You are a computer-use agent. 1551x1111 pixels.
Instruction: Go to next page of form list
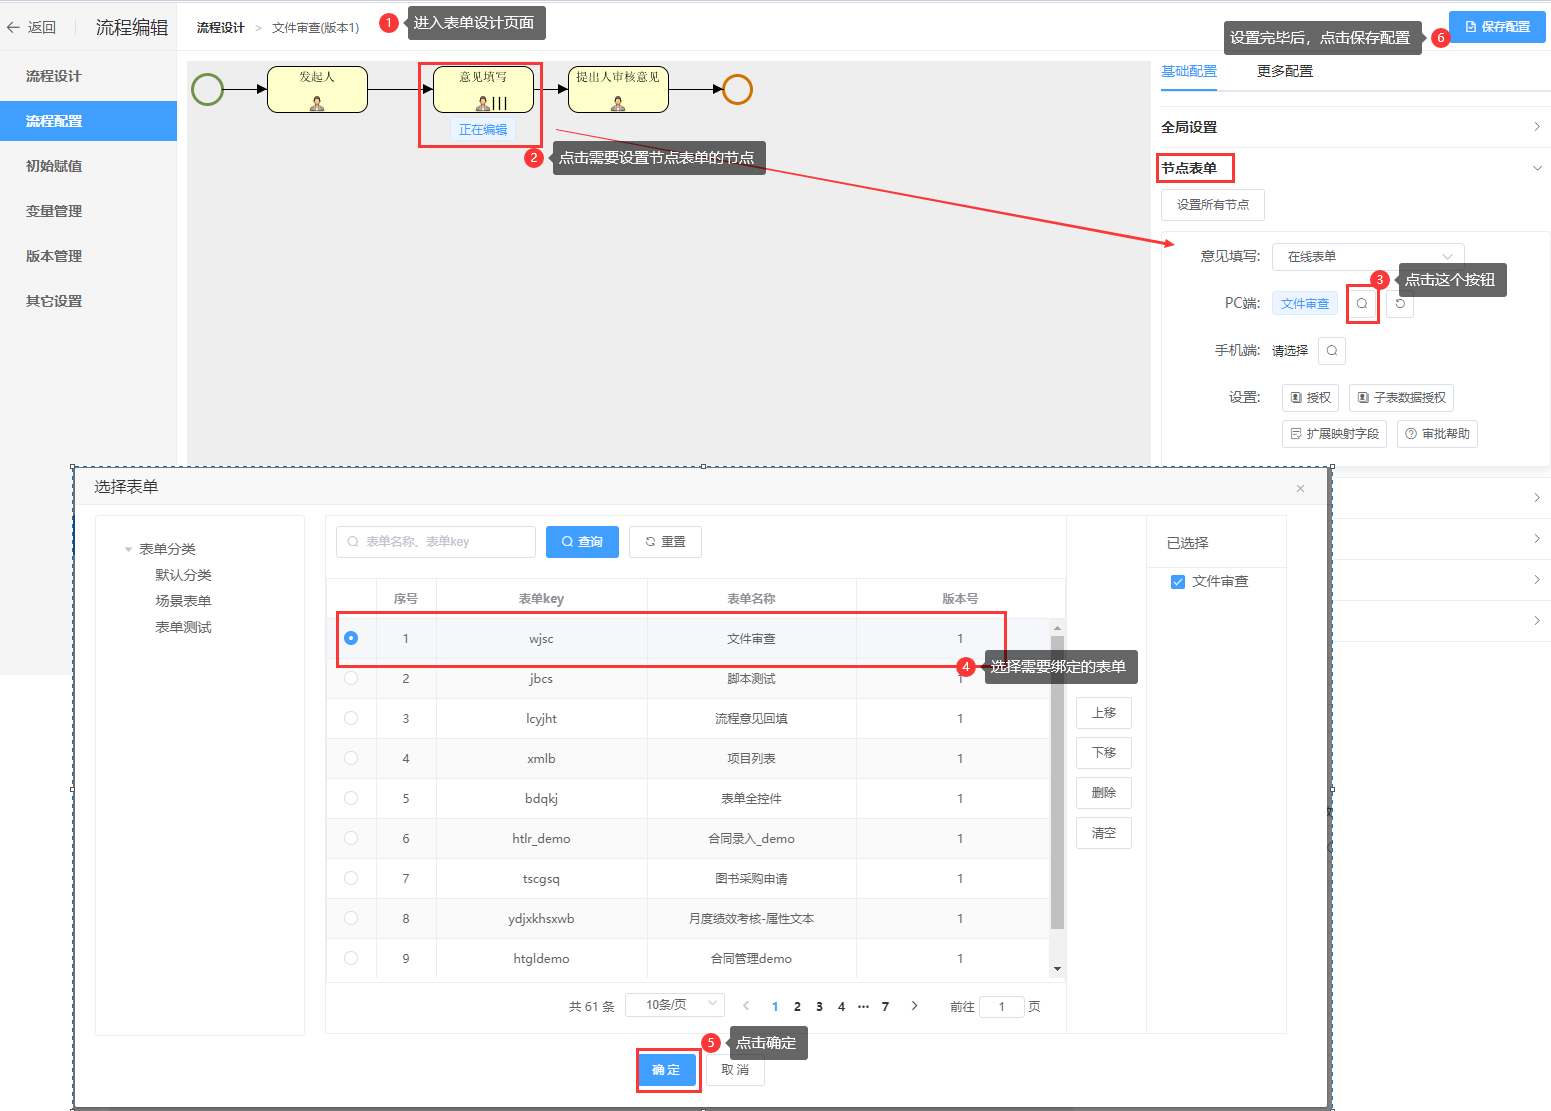tap(914, 1006)
